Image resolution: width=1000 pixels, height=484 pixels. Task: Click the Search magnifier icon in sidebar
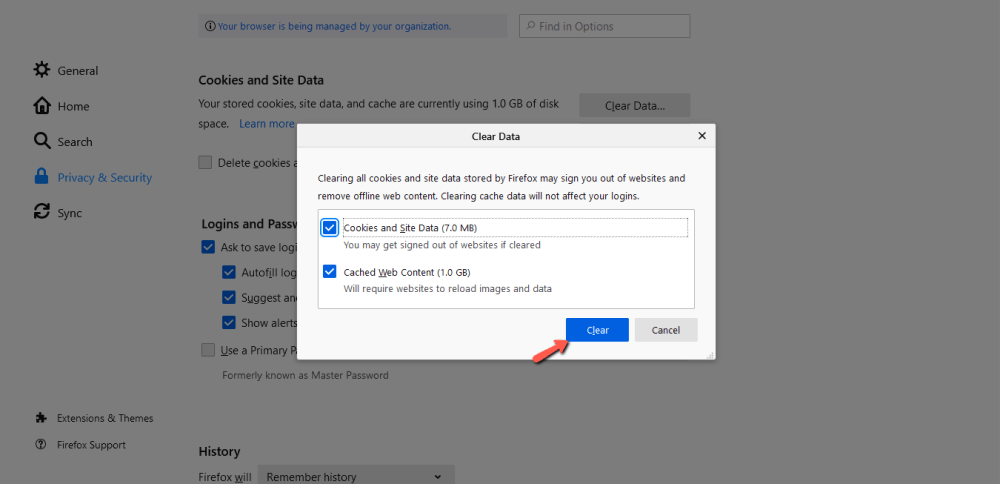tap(42, 142)
